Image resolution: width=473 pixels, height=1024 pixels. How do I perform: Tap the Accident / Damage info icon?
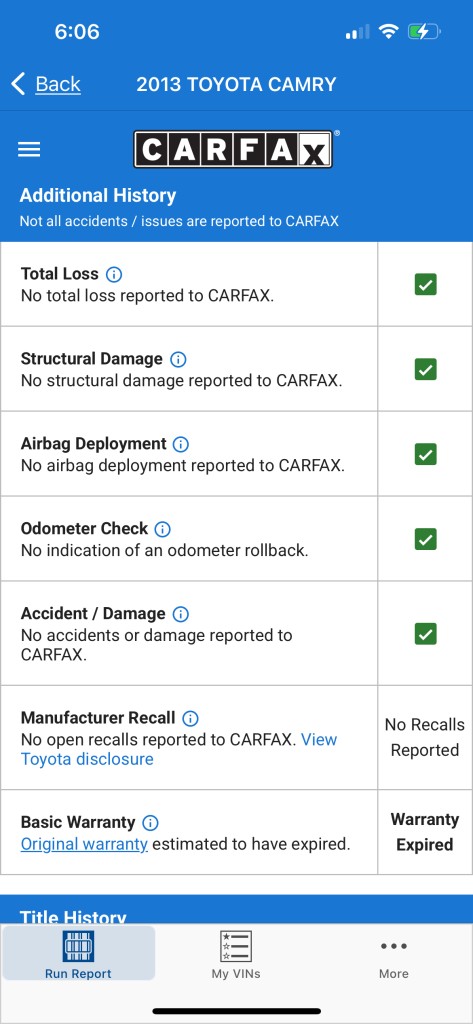(x=180, y=614)
